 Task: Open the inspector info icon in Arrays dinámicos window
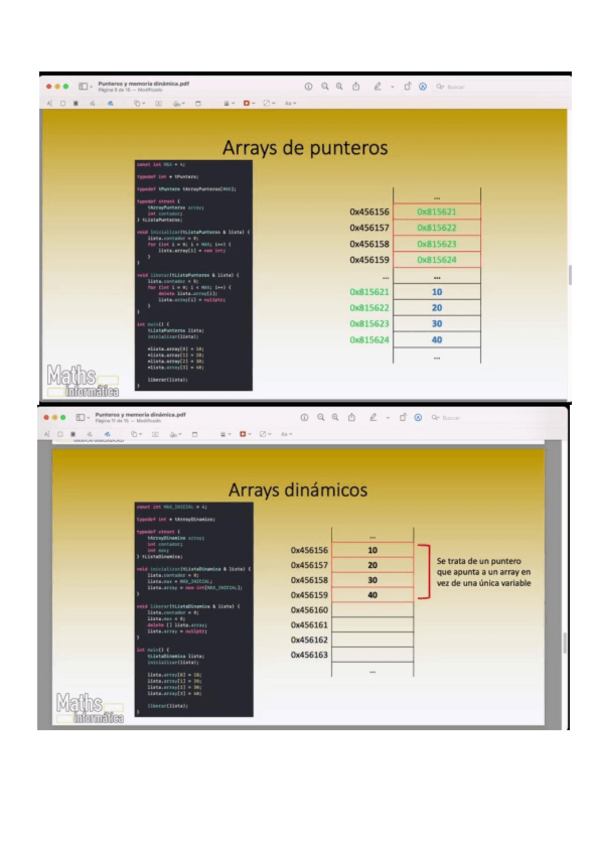pos(304,418)
